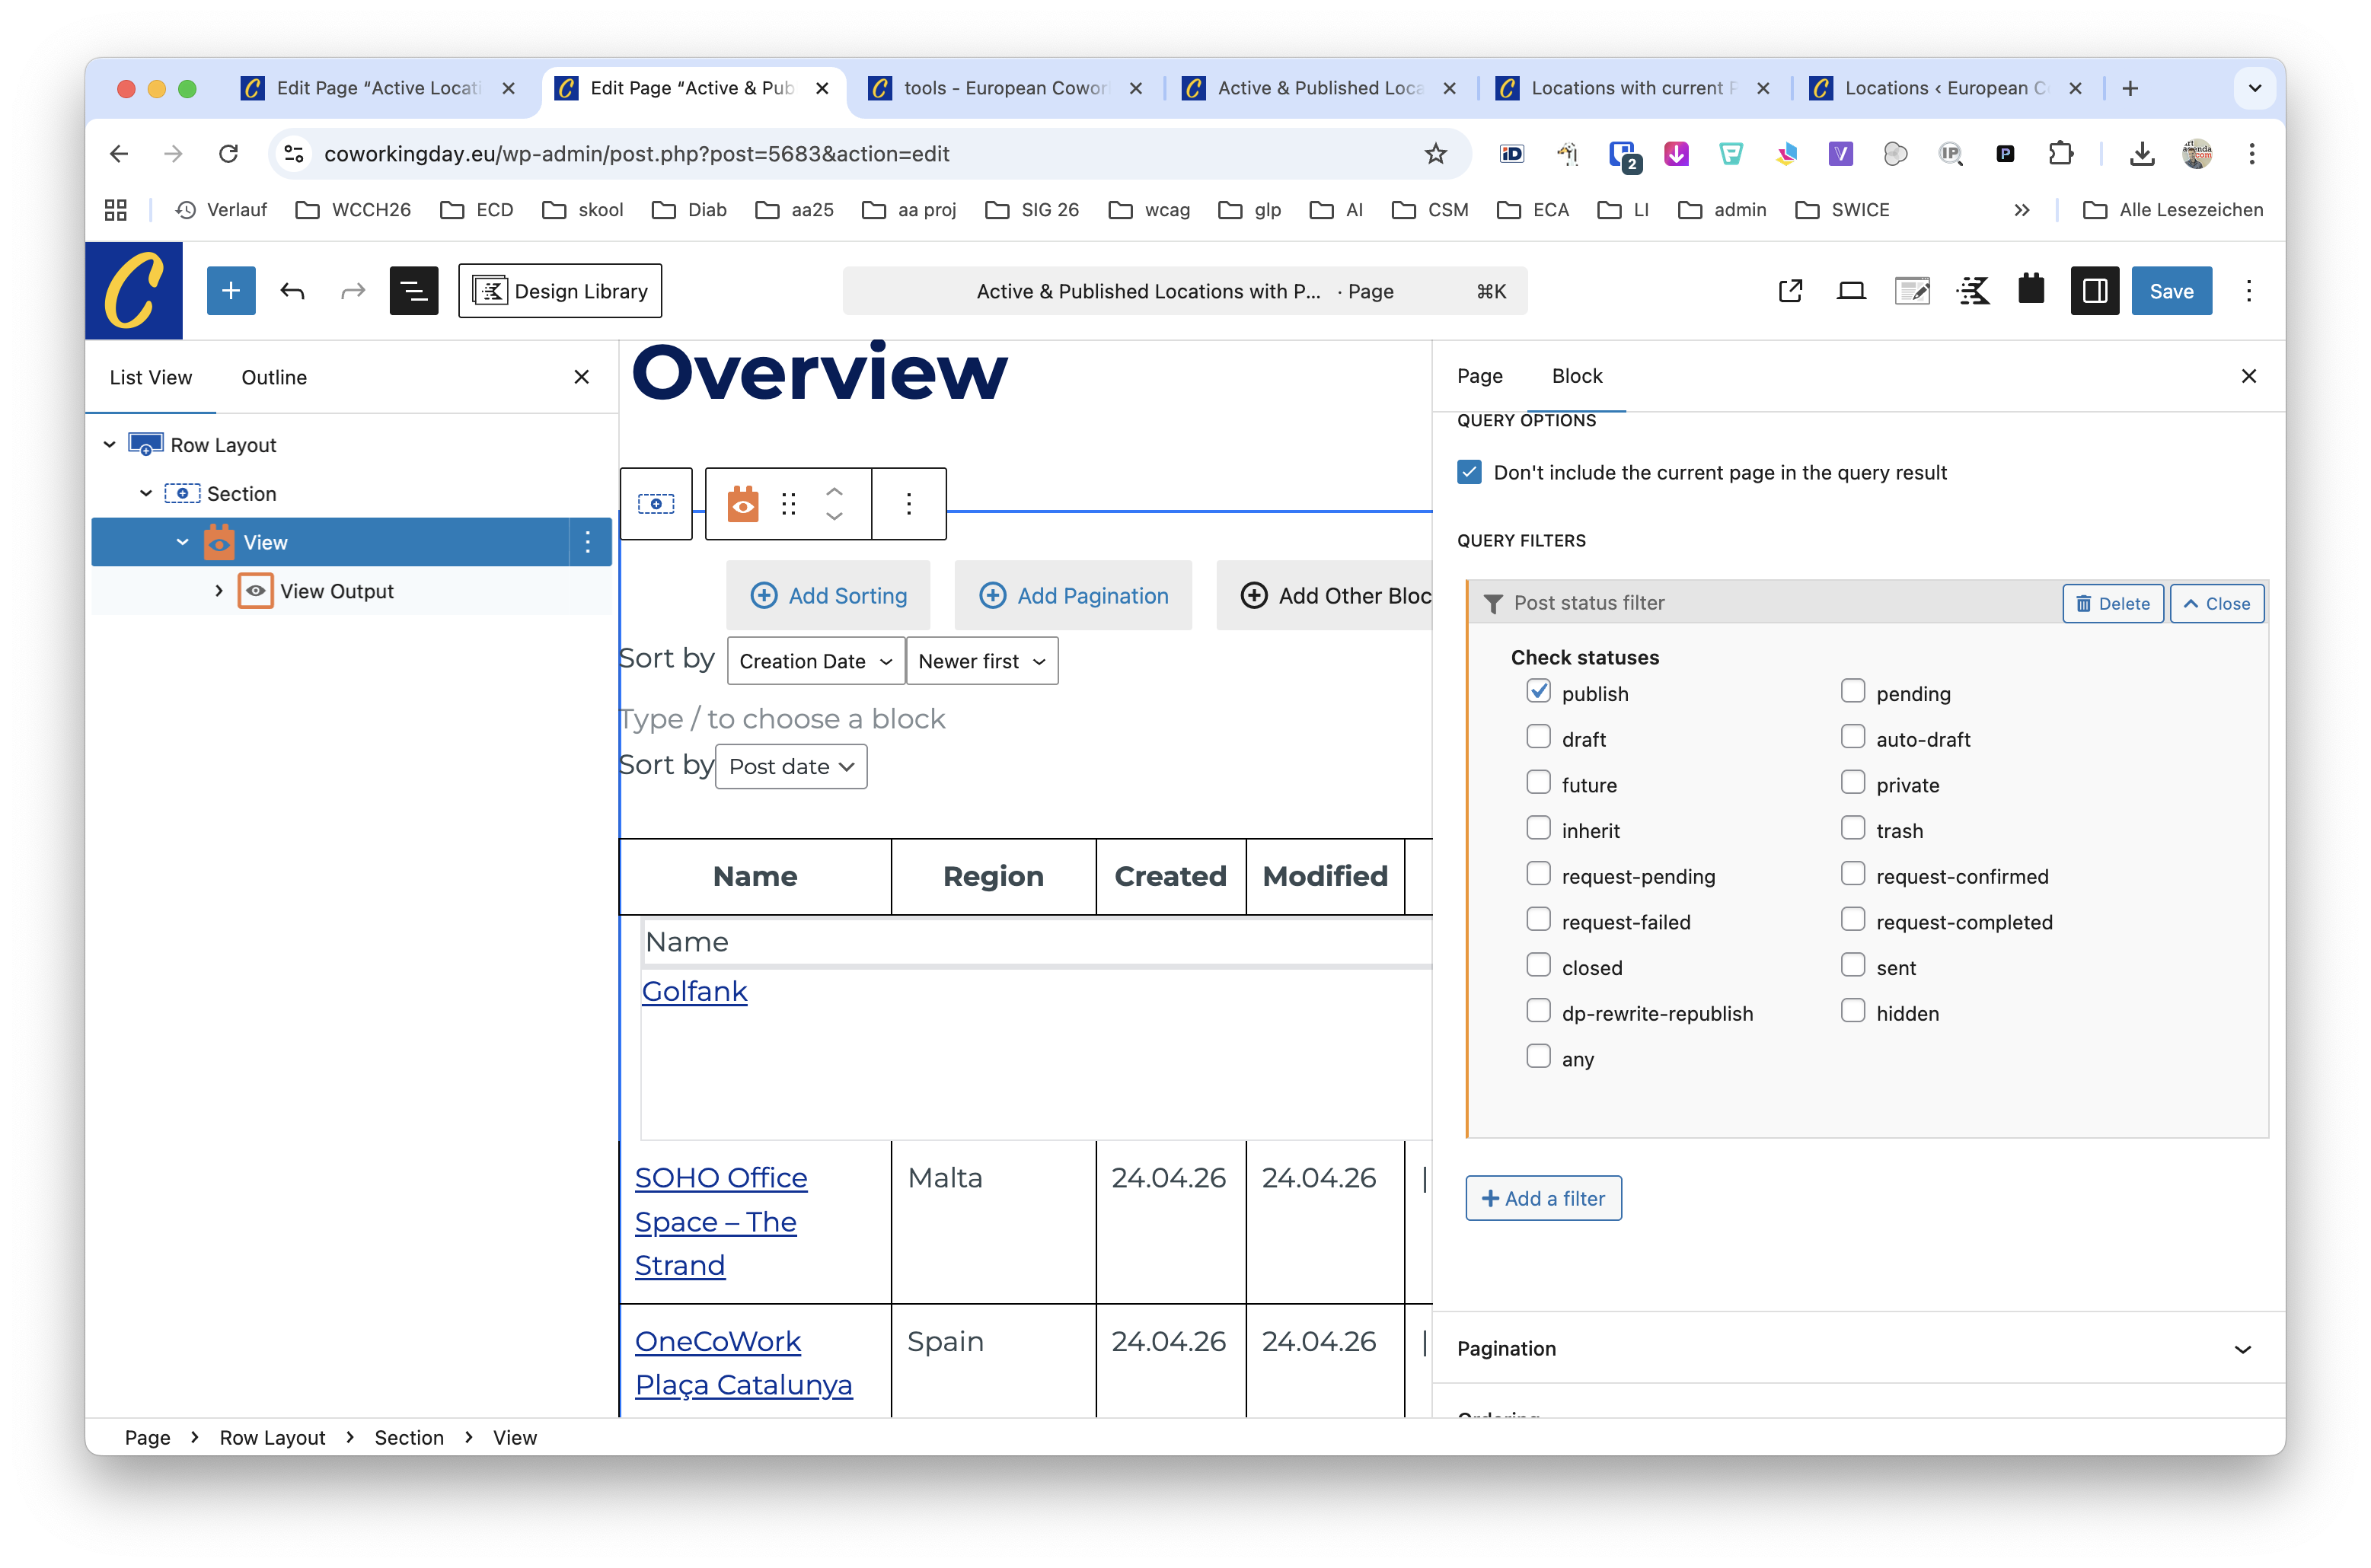Open the page in a new tab icon
This screenshot has height=1568, width=2371.
tap(1790, 291)
